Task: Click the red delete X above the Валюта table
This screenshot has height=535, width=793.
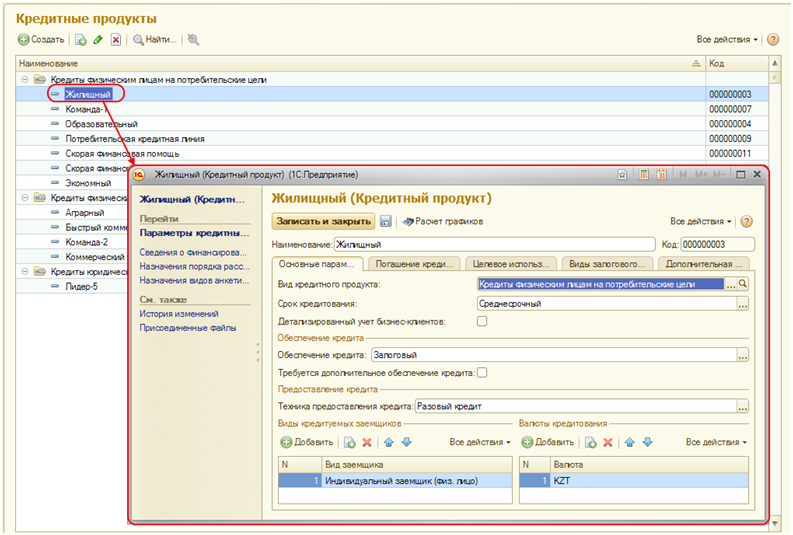Action: click(608, 441)
